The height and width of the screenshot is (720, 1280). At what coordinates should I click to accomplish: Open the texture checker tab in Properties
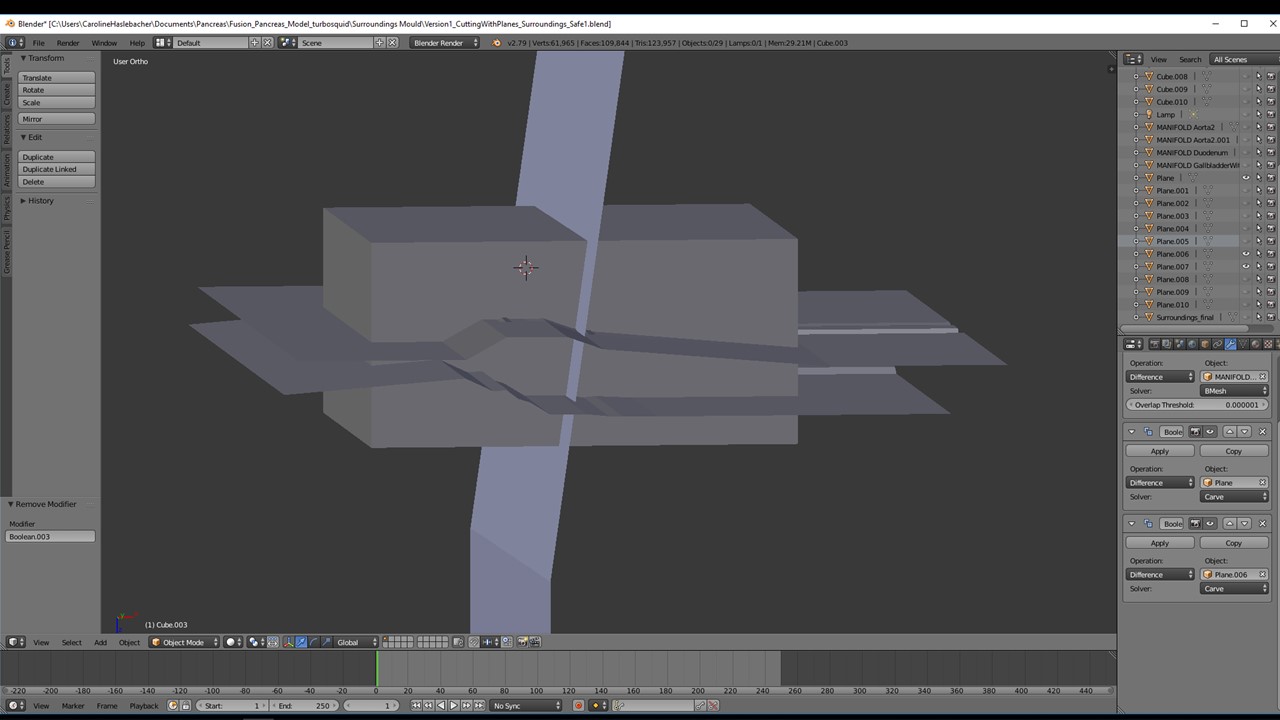point(1268,344)
